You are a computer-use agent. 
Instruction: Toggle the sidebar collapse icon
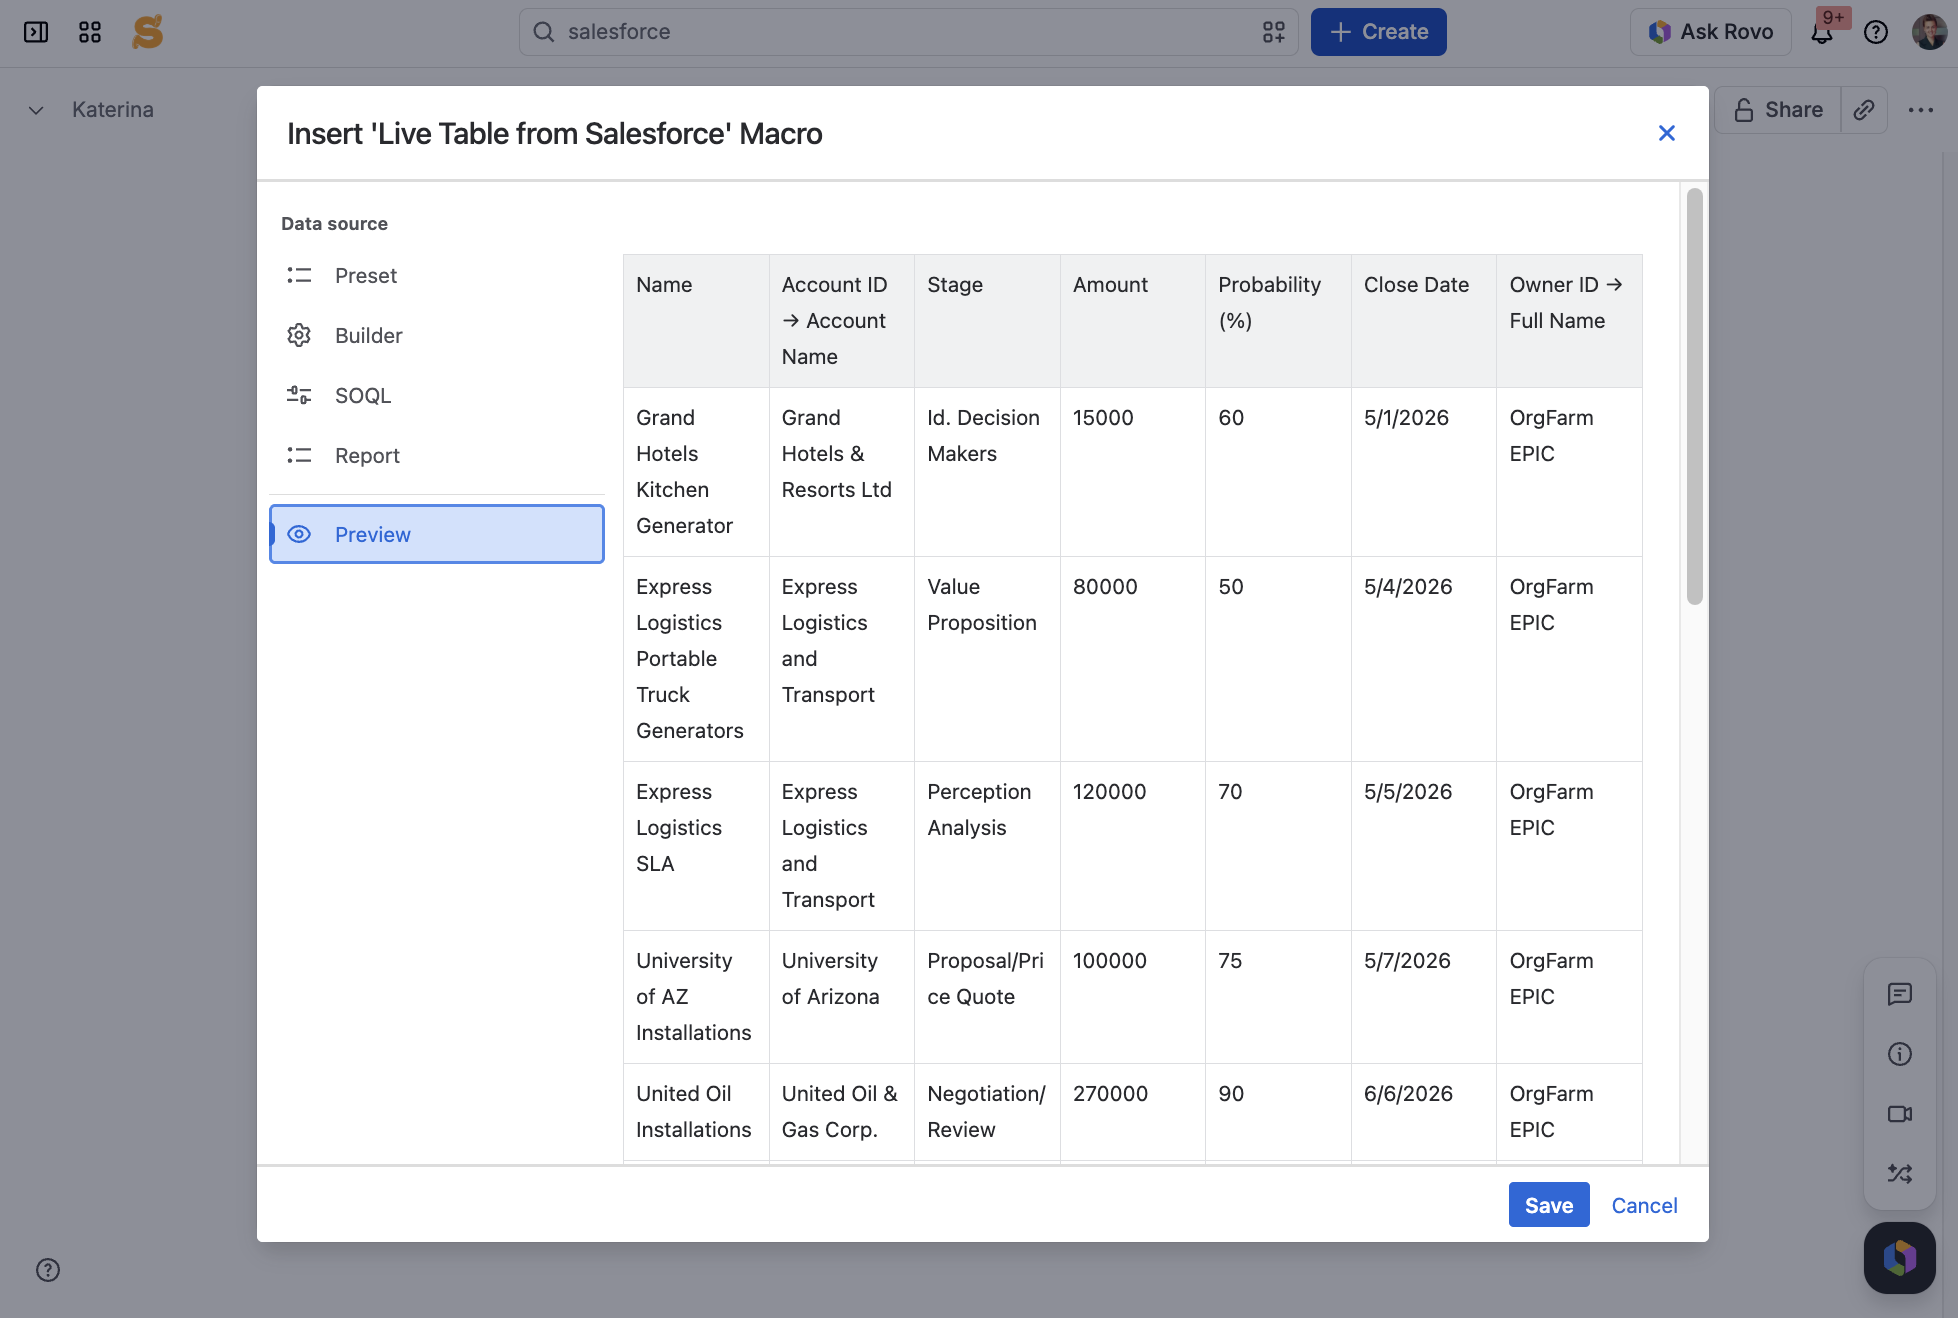pos(36,32)
